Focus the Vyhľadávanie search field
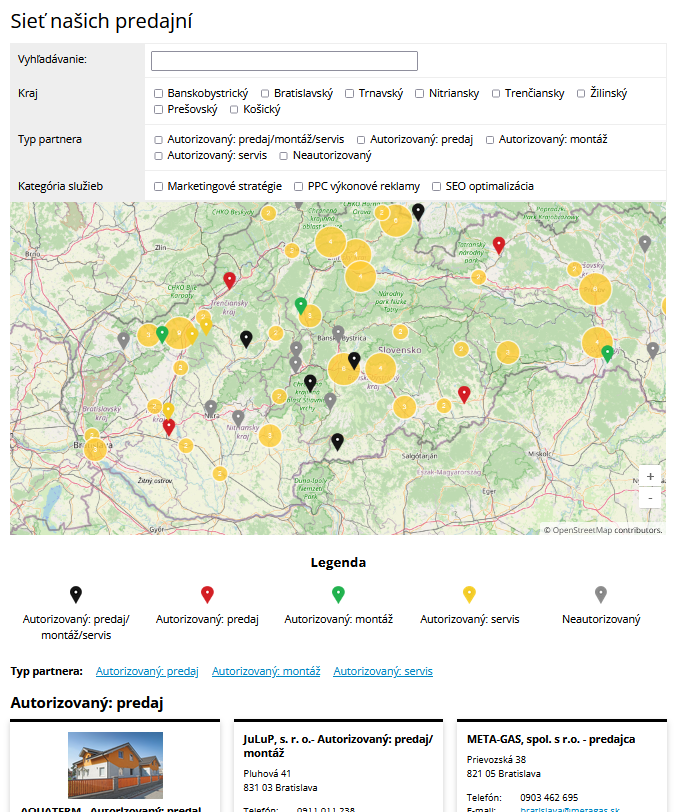The height and width of the screenshot is (812, 695). [284, 61]
